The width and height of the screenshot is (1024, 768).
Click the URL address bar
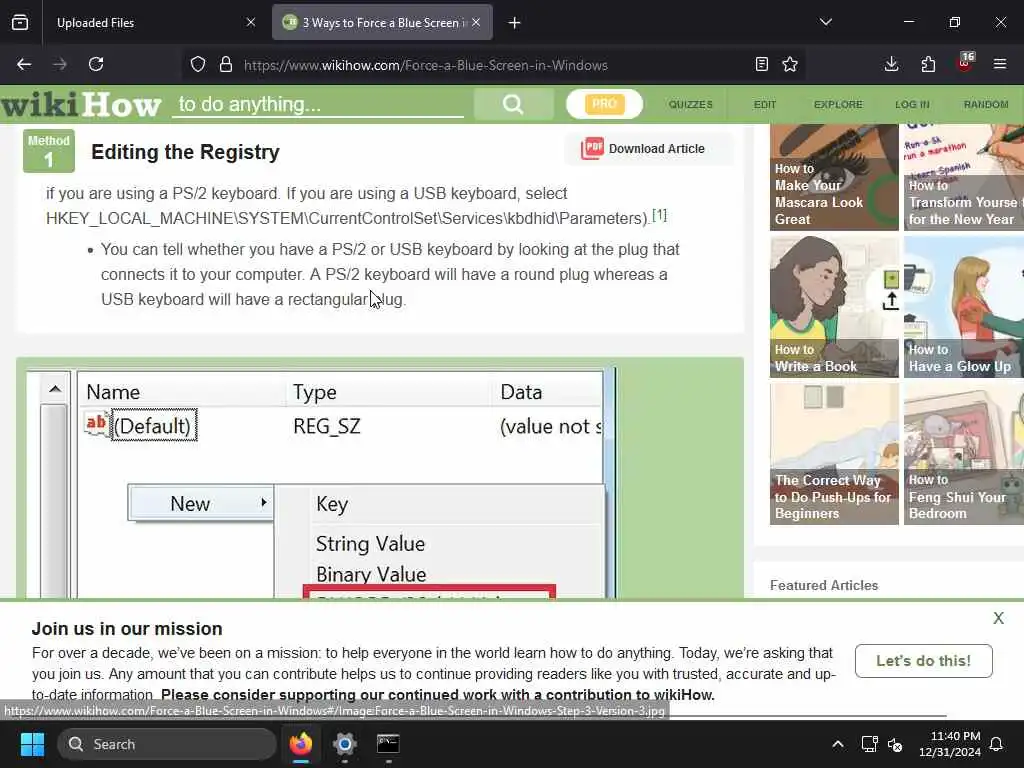pyautogui.click(x=493, y=65)
